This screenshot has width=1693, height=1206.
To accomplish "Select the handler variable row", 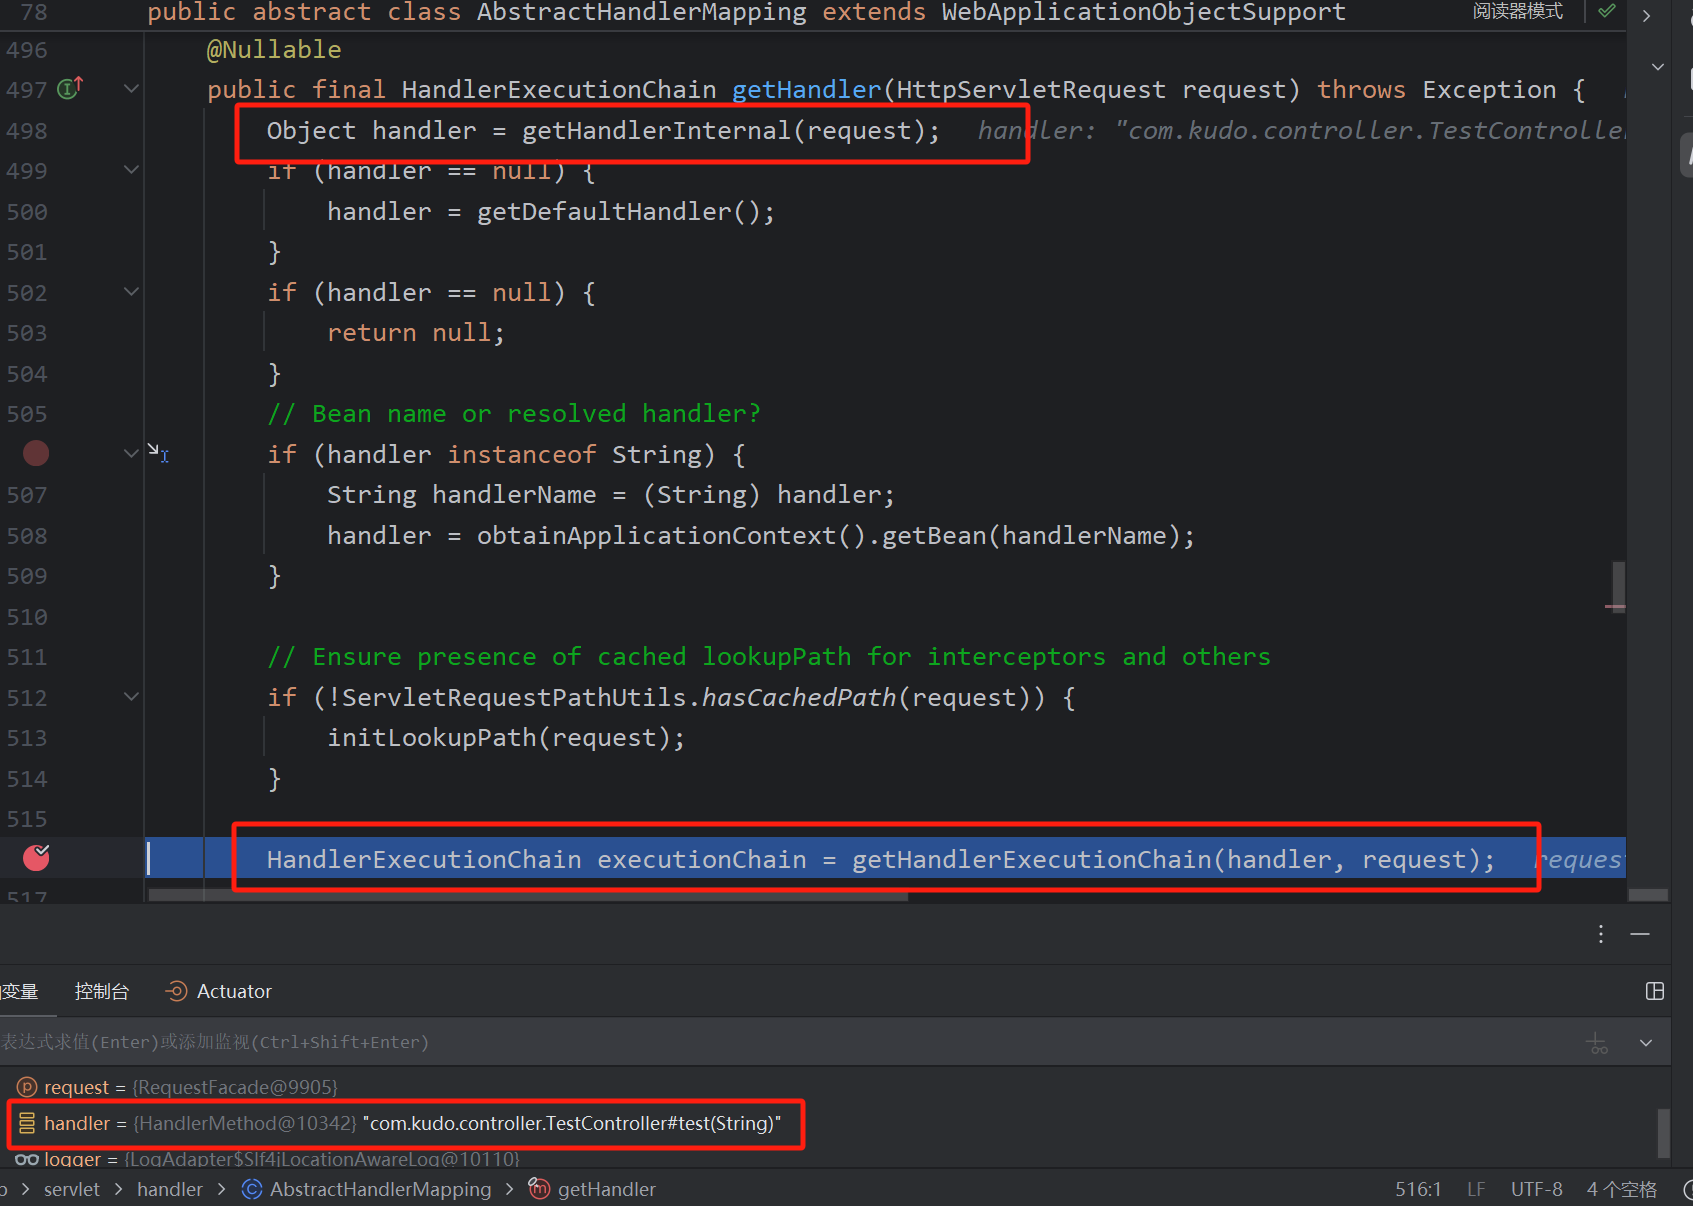I will 830,1123.
